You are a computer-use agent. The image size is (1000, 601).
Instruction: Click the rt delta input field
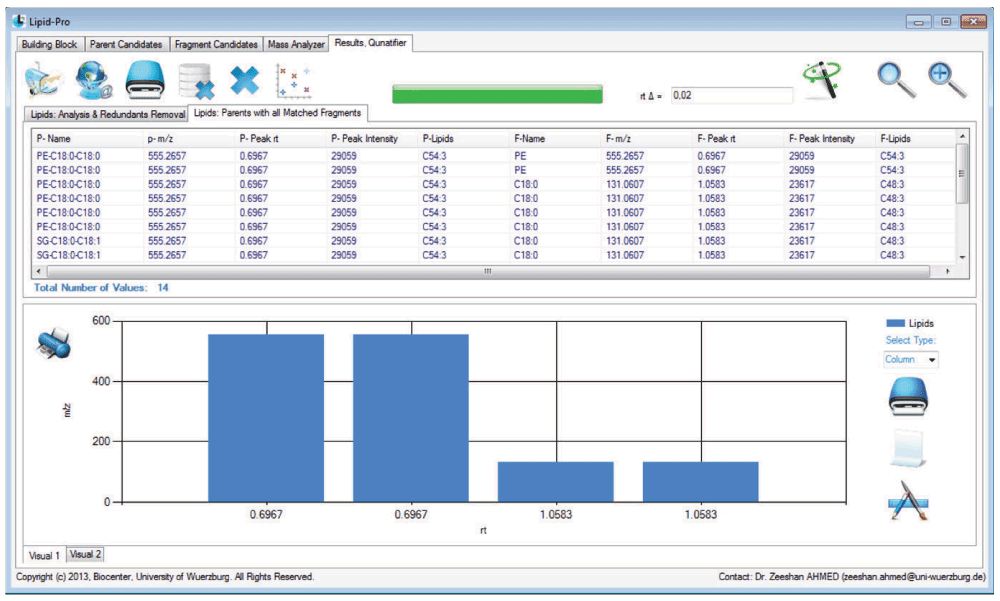click(x=732, y=96)
